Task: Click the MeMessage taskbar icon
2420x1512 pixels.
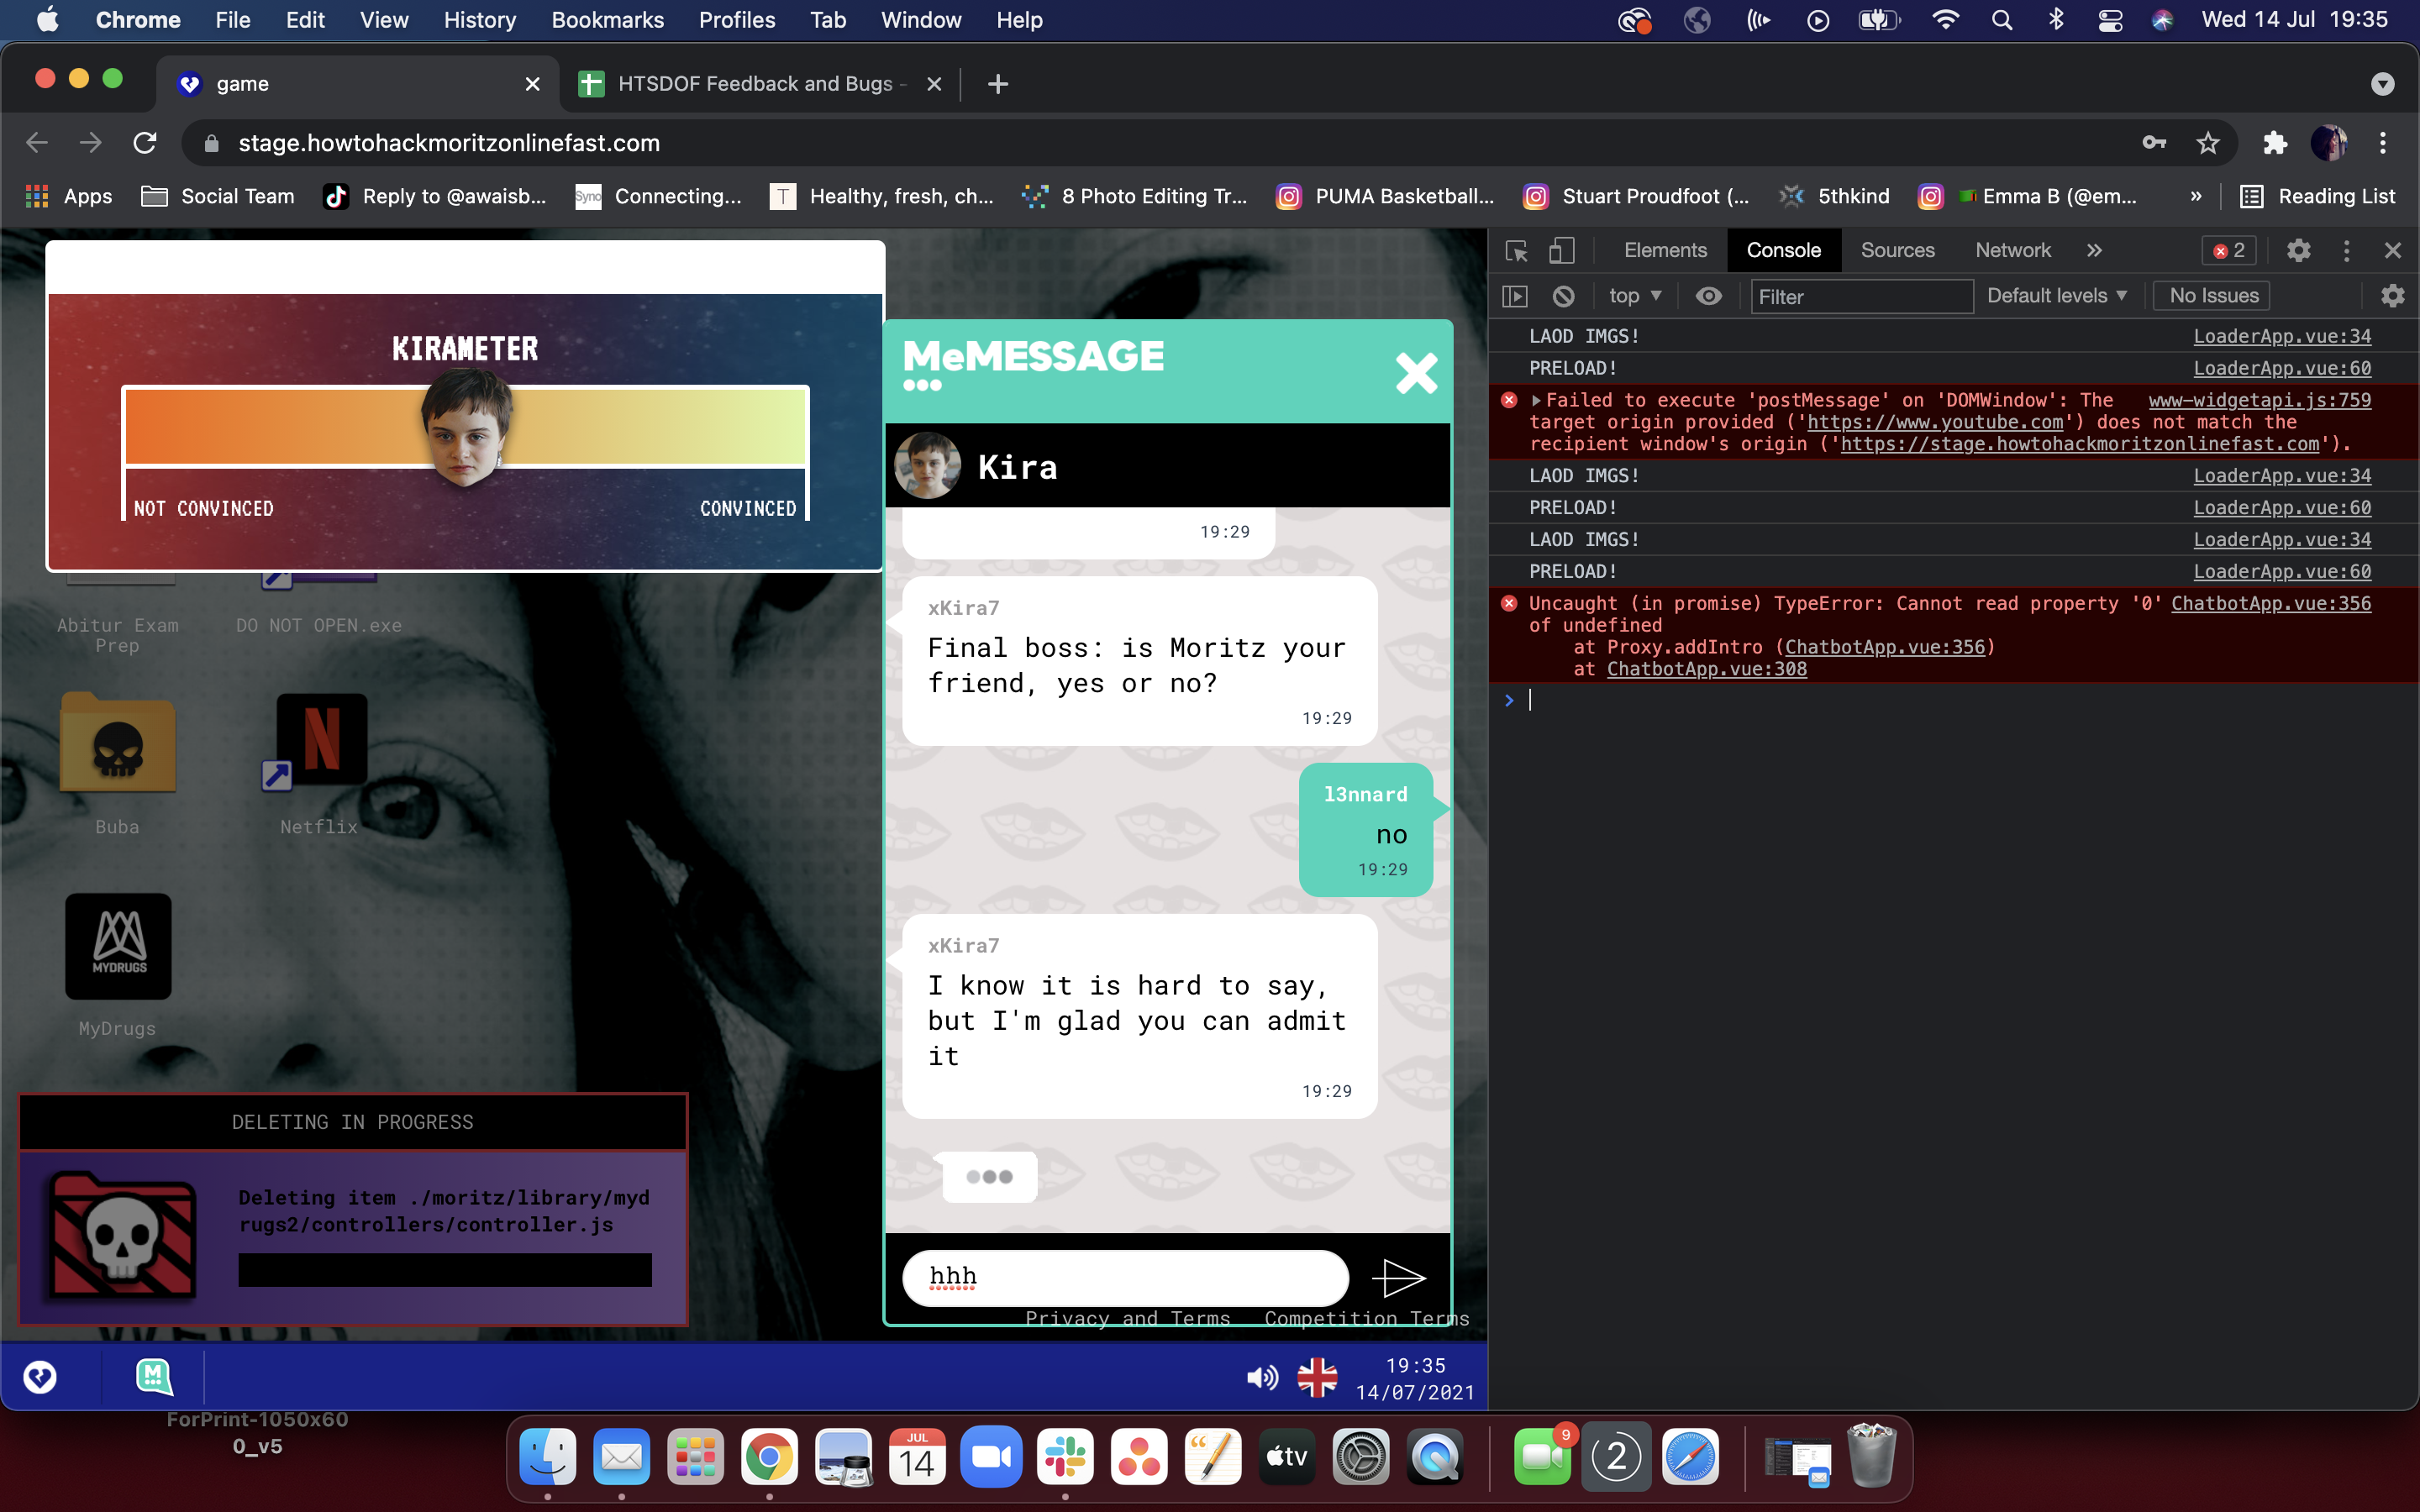Action: 153,1377
